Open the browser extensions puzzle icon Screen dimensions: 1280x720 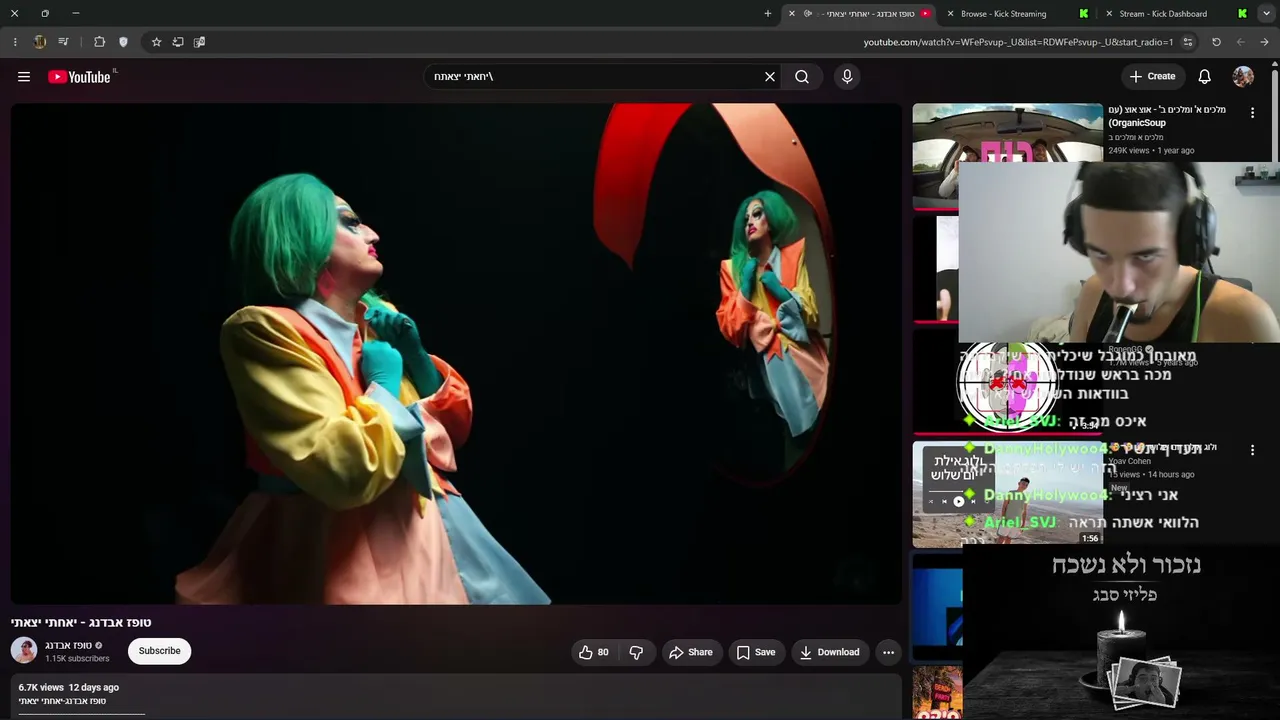click(x=99, y=42)
